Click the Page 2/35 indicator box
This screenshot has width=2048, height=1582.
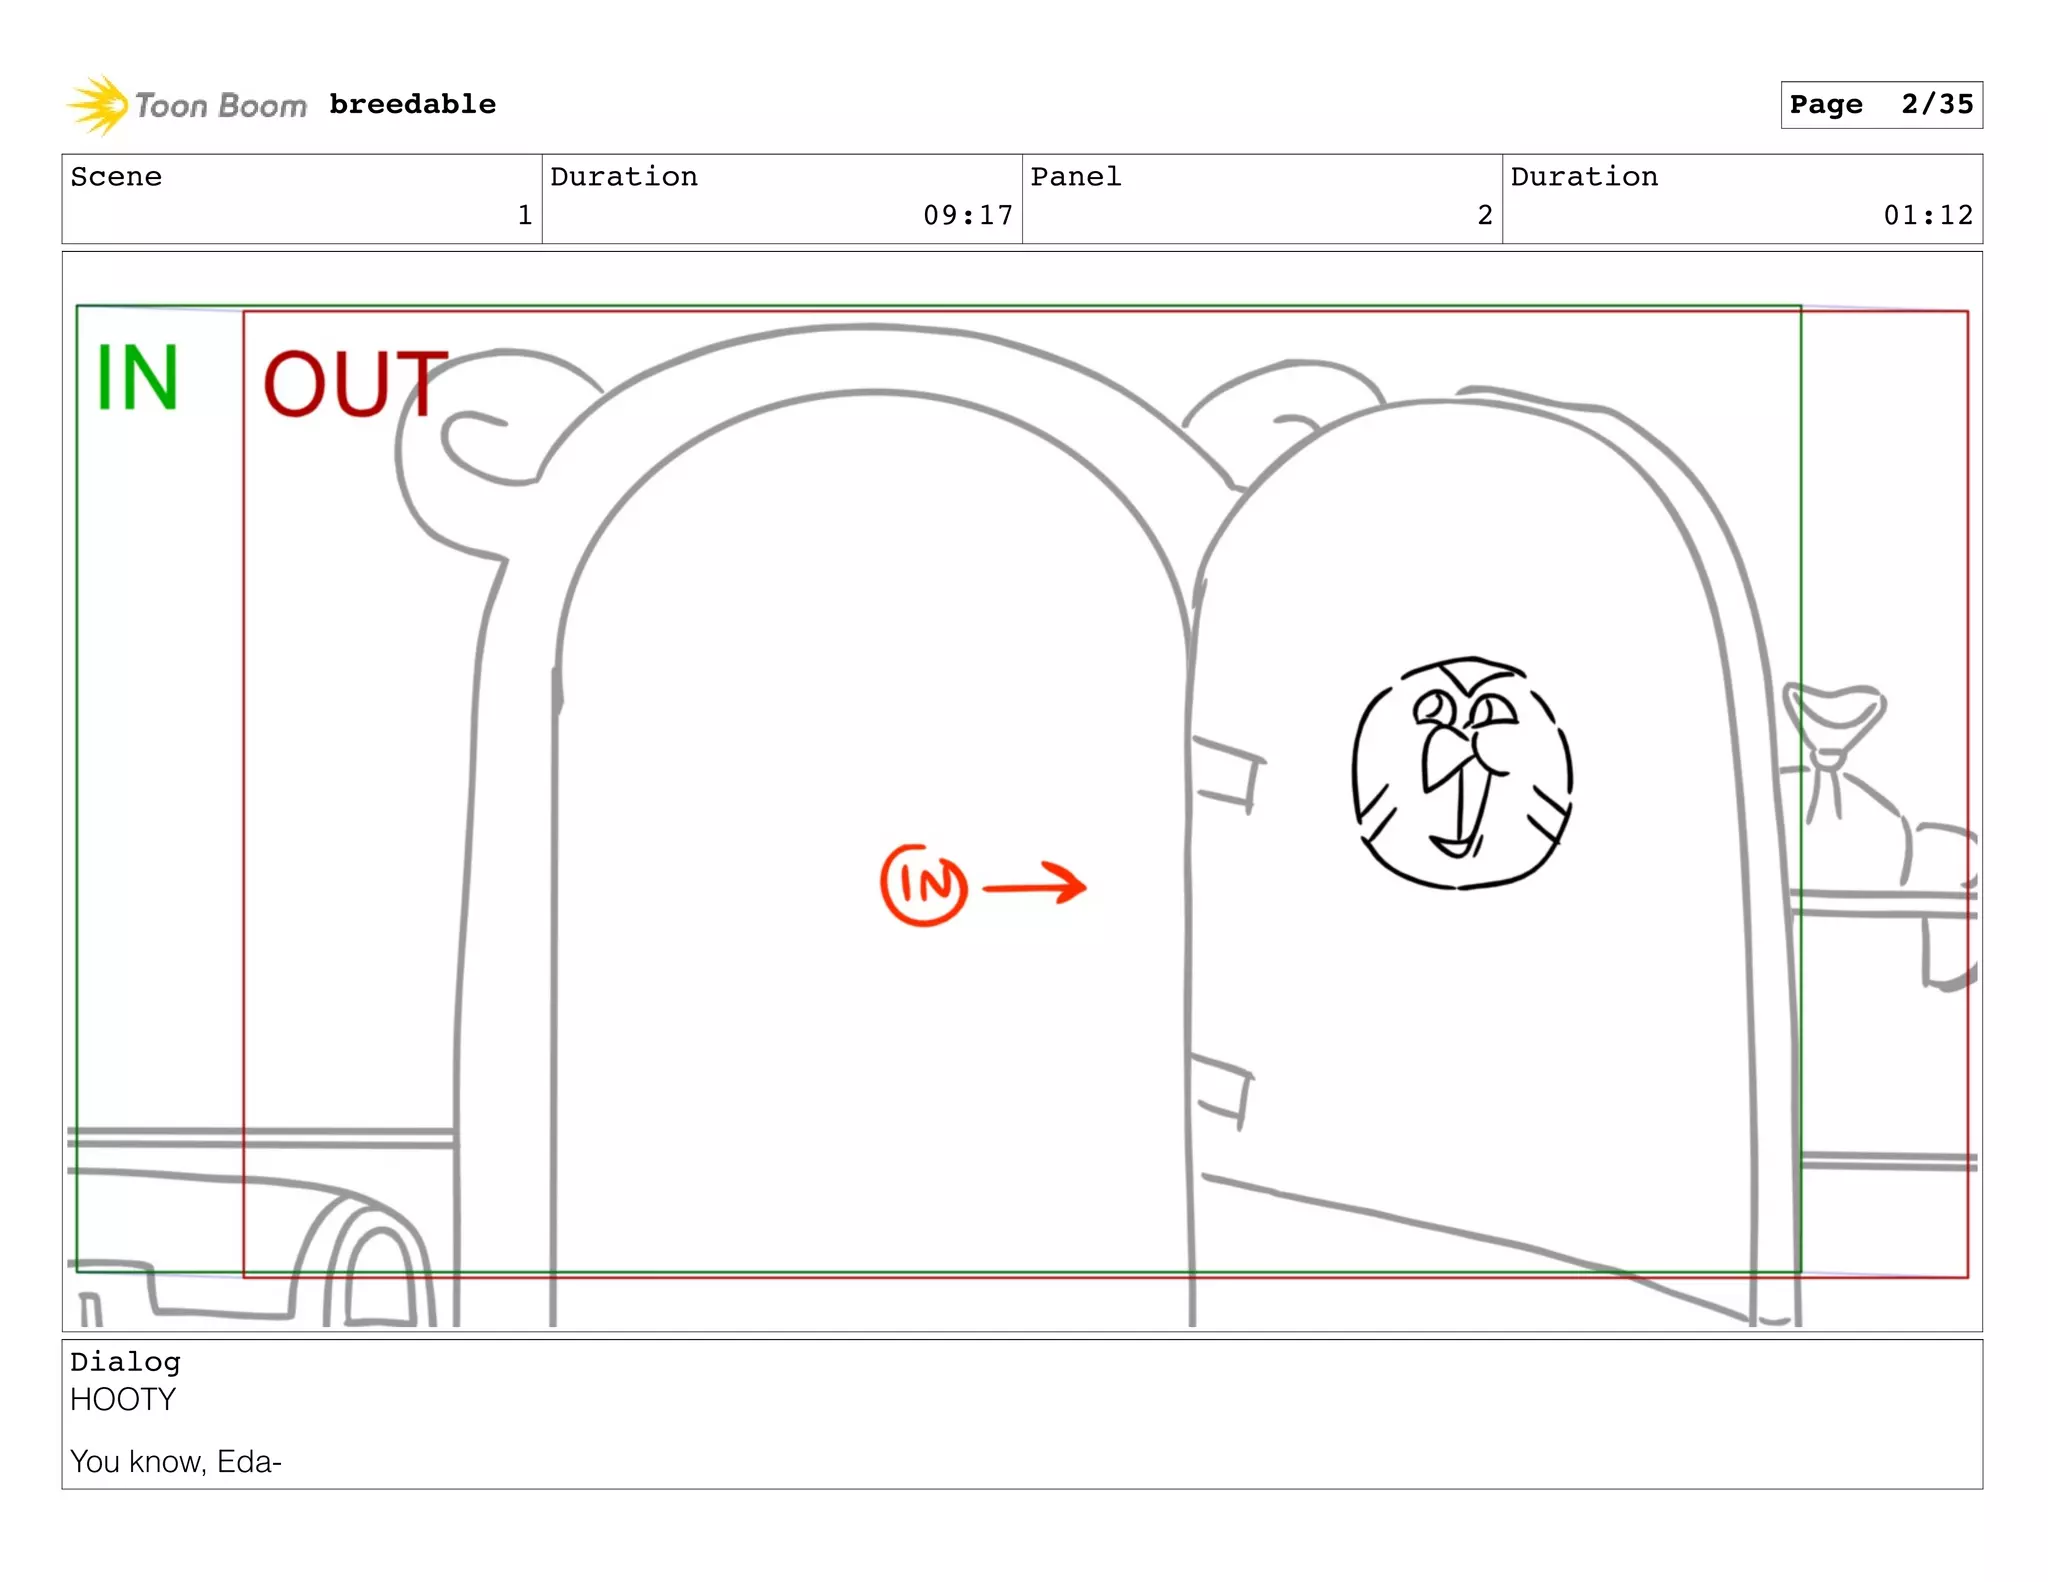click(x=1880, y=105)
